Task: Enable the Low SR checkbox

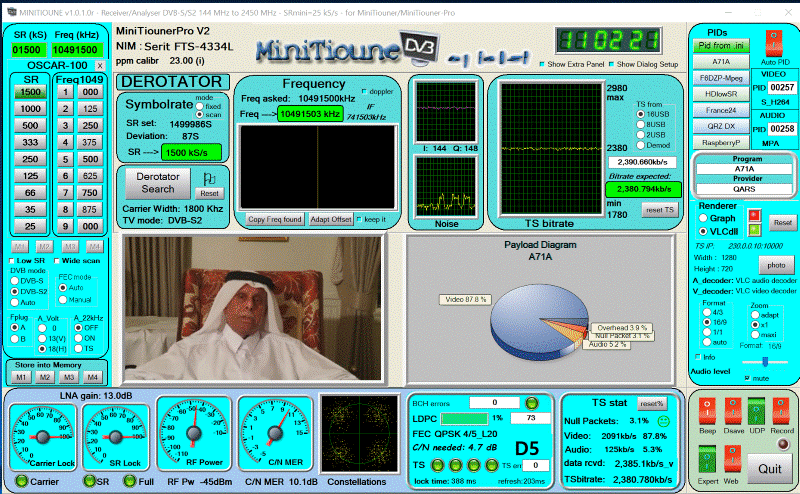Action: pyautogui.click(x=12, y=261)
